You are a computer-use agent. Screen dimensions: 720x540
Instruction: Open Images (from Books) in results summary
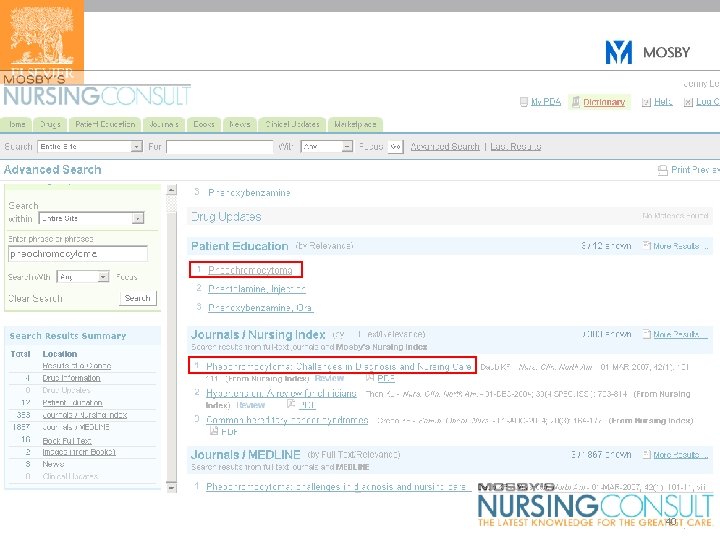click(x=79, y=452)
